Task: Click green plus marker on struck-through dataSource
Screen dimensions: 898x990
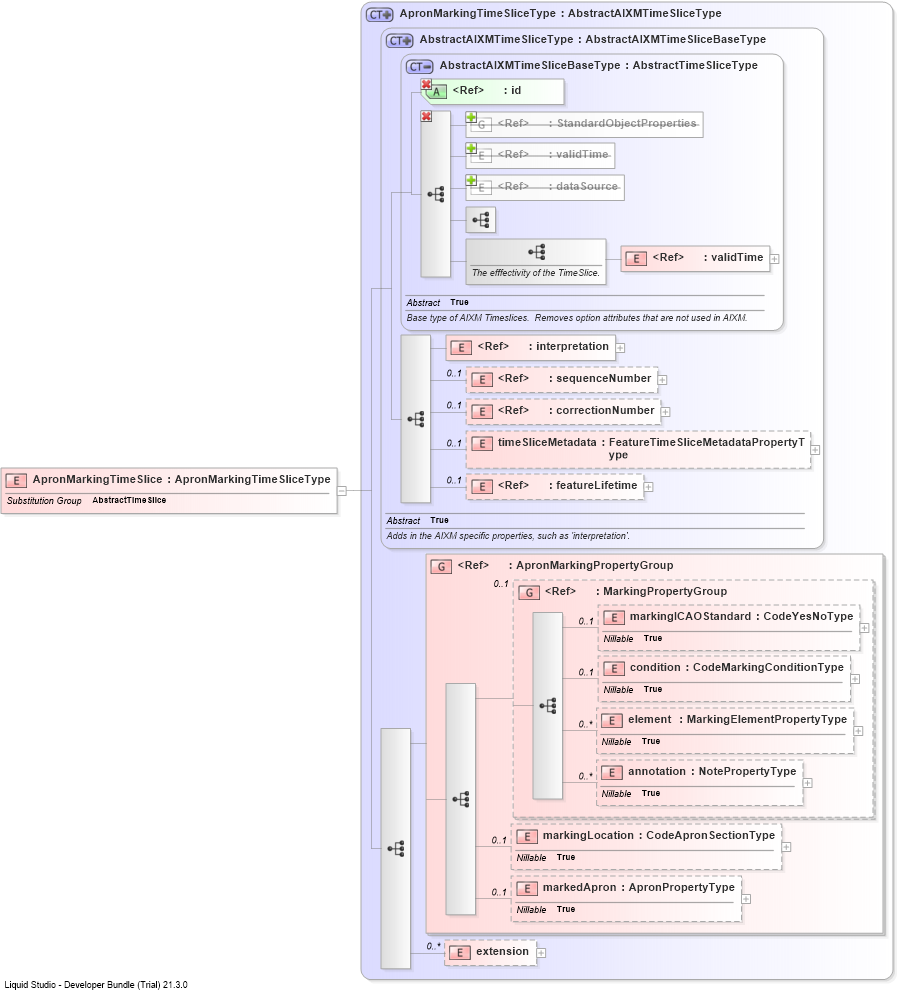Action: click(471, 181)
